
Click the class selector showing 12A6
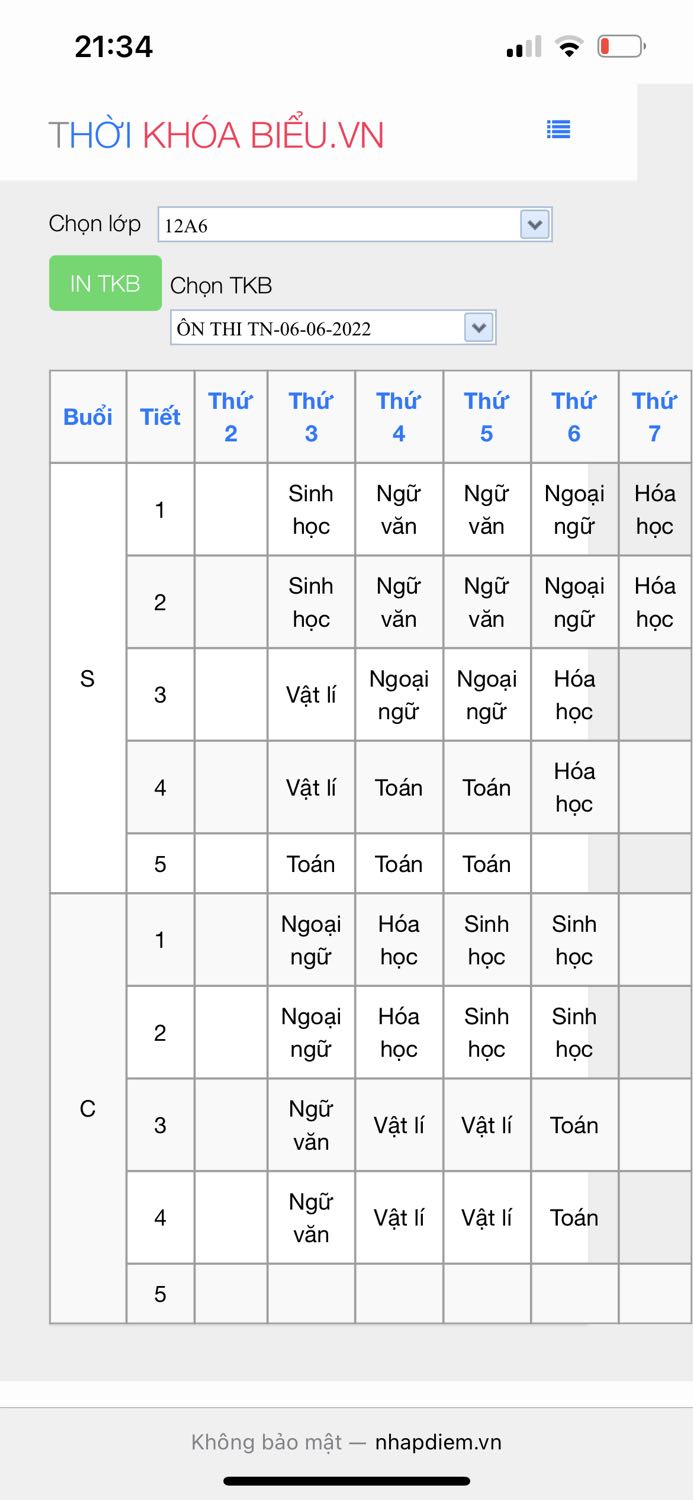tap(340, 225)
